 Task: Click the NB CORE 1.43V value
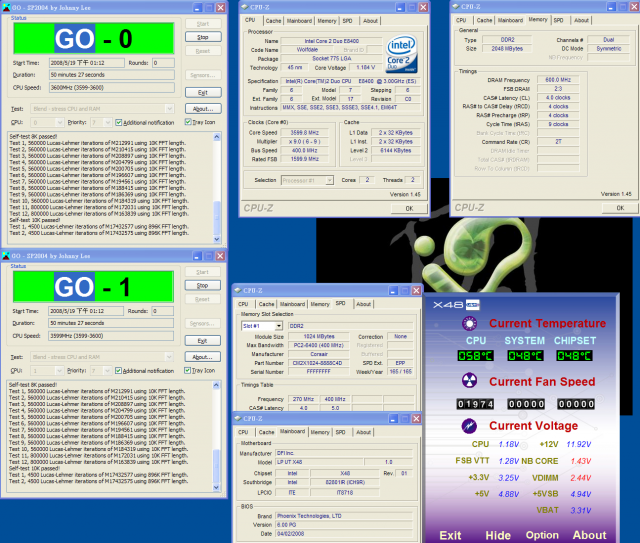(581, 461)
